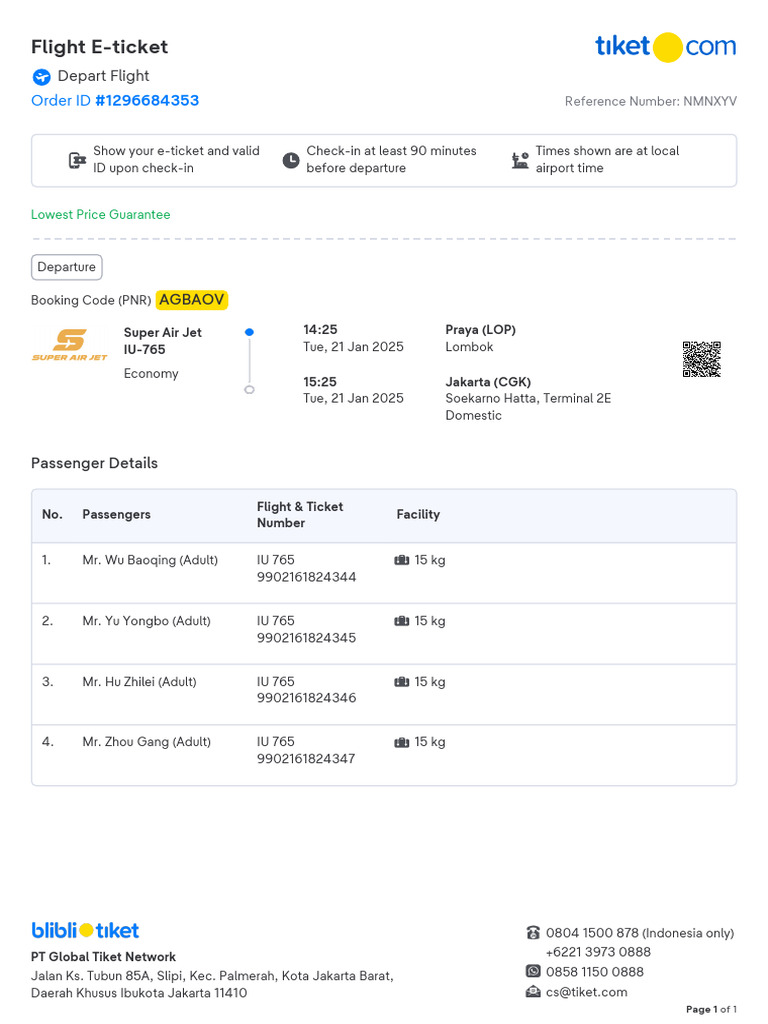
Task: Click the flight number IU-765
Action: point(144,349)
